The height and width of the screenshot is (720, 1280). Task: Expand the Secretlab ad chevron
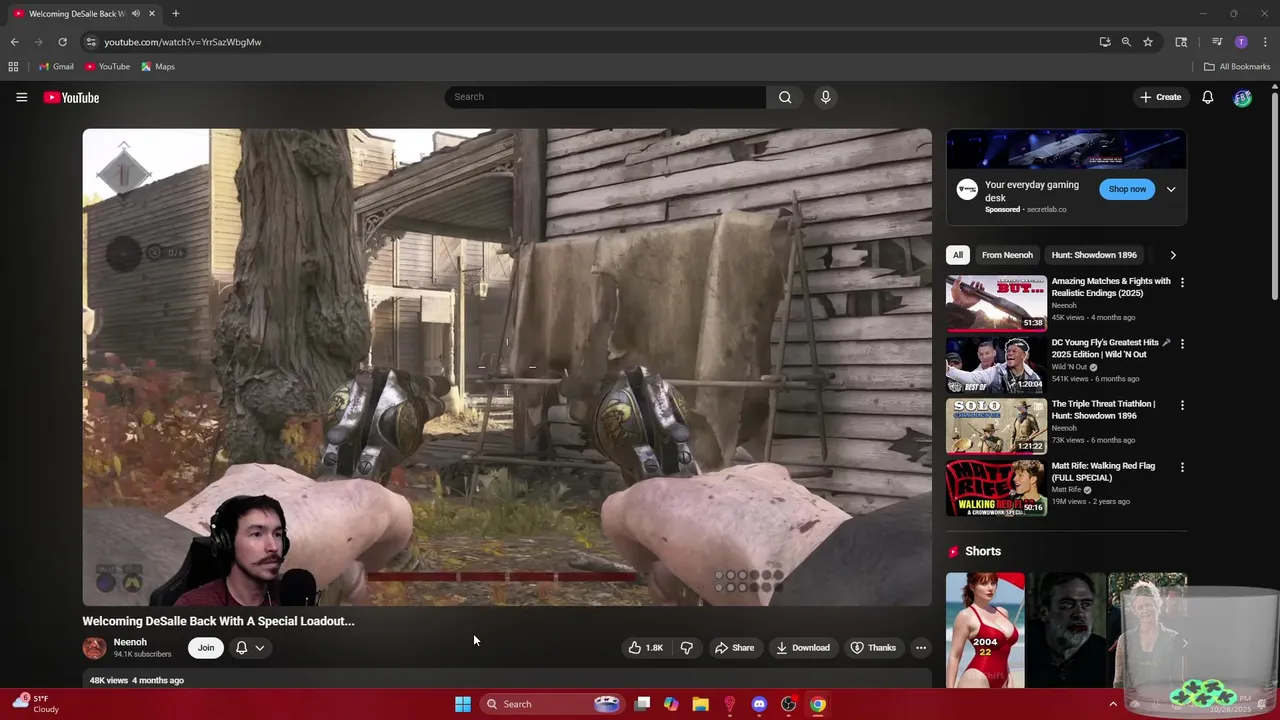pyautogui.click(x=1171, y=189)
